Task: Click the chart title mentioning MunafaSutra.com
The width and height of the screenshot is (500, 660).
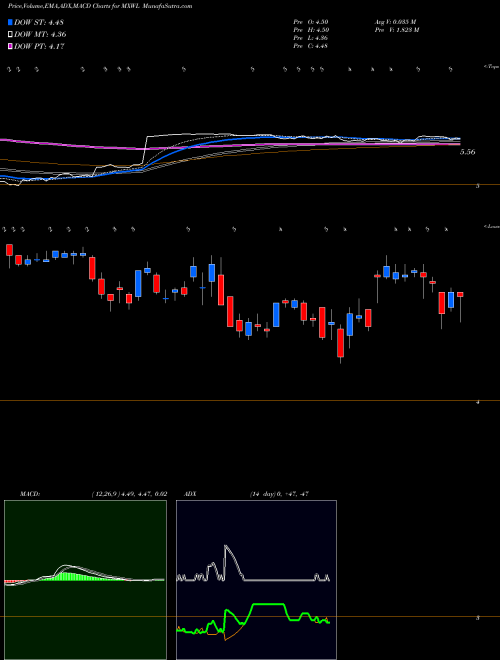Action: click(100, 6)
